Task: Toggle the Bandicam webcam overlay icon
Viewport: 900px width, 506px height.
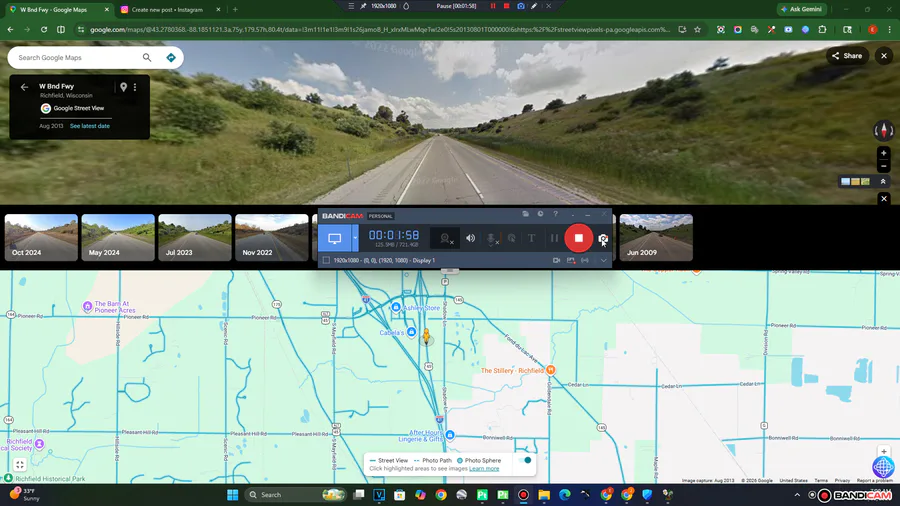Action: pyautogui.click(x=446, y=239)
